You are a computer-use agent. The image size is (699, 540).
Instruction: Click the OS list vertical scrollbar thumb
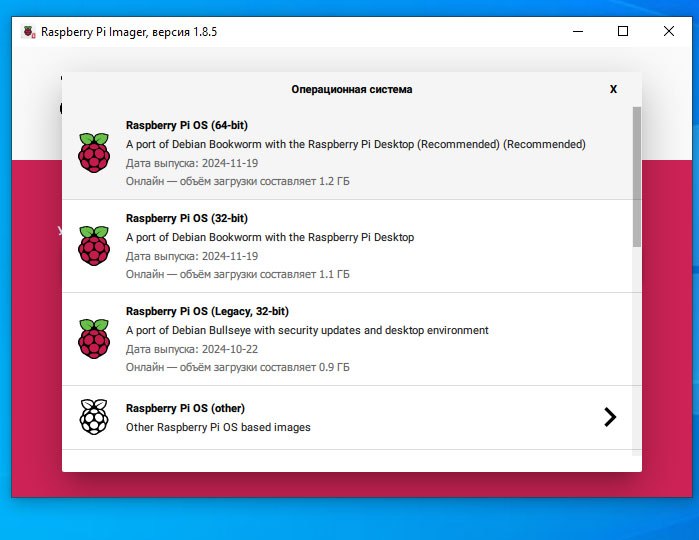pyautogui.click(x=637, y=177)
